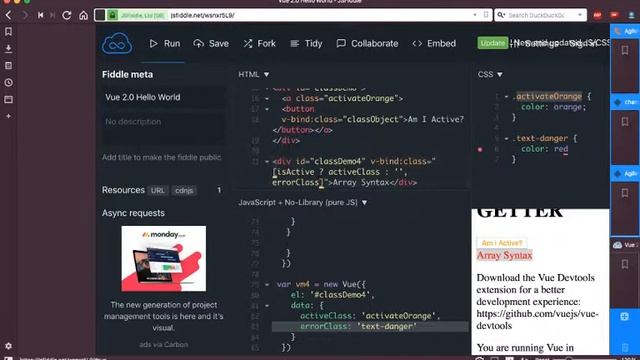Click the red Array Syntax result text
Screen dimensions: 640x360
[x=504, y=256]
